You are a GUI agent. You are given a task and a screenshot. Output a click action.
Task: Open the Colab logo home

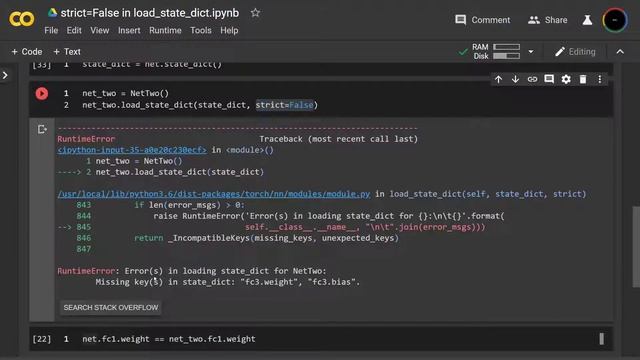[22, 19]
